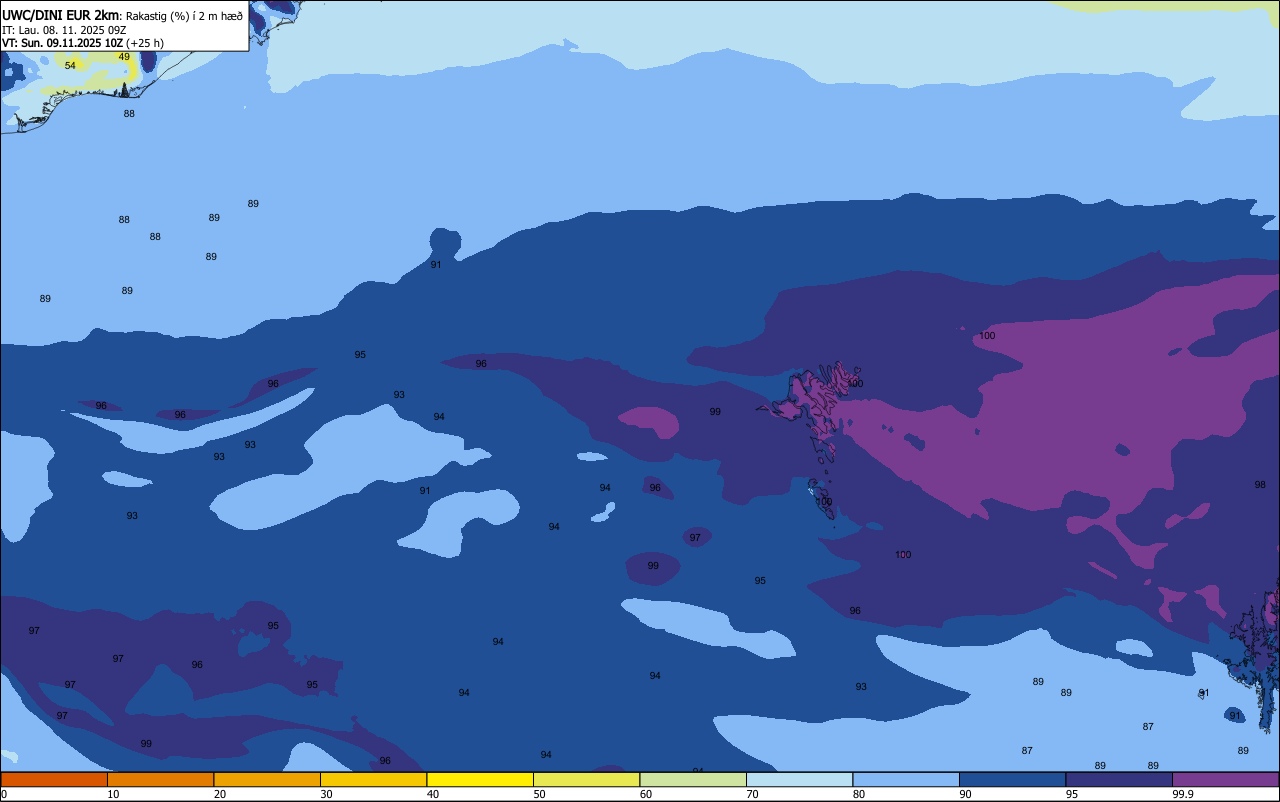Click the purple above-99.9 legend swatch
Screen dimensions: 1280x802
click(1226, 779)
